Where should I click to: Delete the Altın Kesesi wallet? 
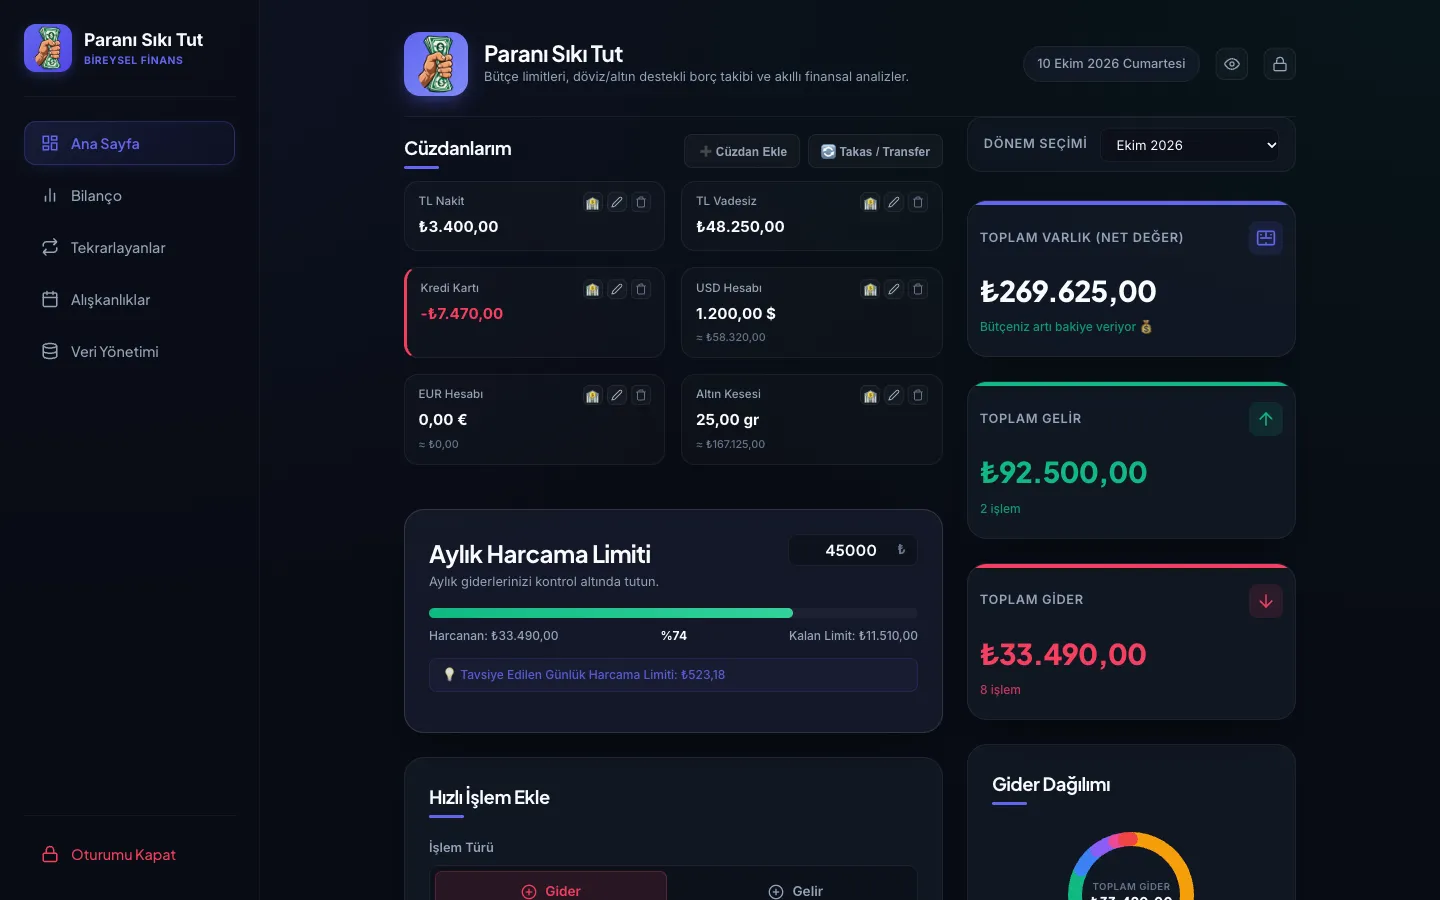pyautogui.click(x=918, y=396)
